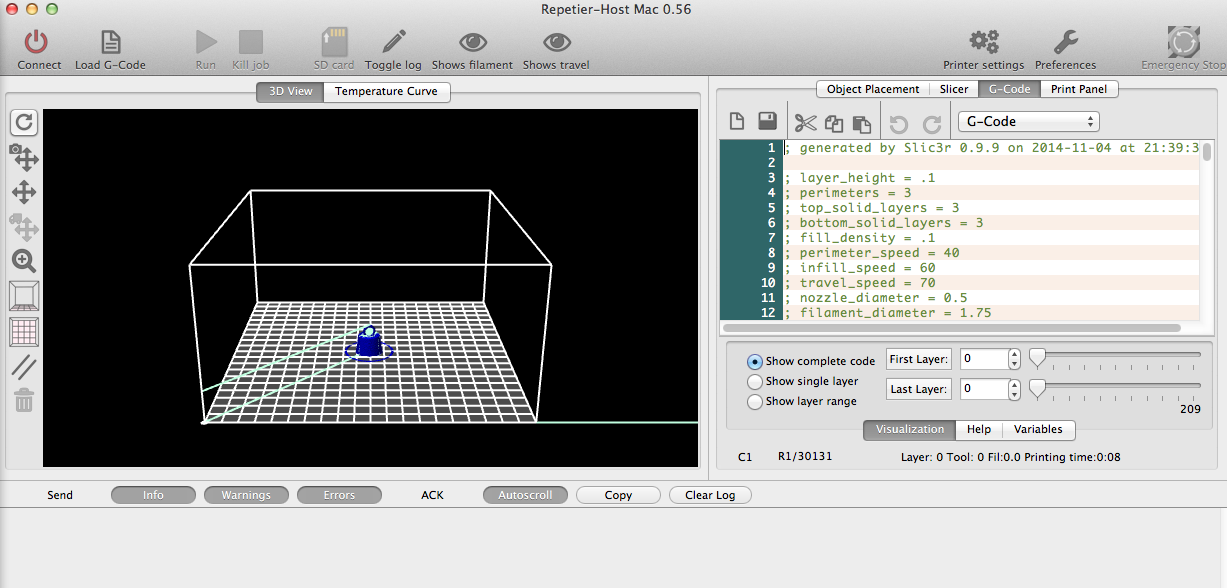Switch to Temperature Curve tab
The image size is (1227, 588).
point(387,91)
